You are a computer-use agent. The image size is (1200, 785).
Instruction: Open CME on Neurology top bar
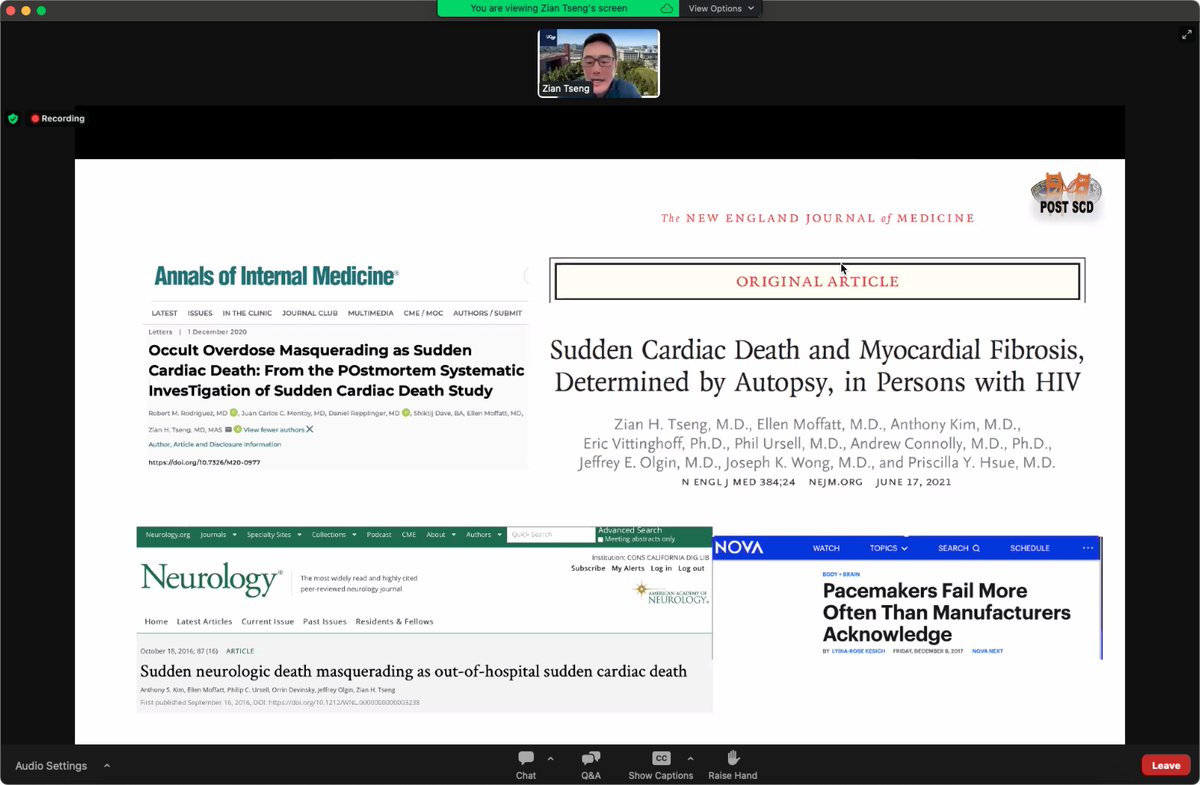coord(409,535)
